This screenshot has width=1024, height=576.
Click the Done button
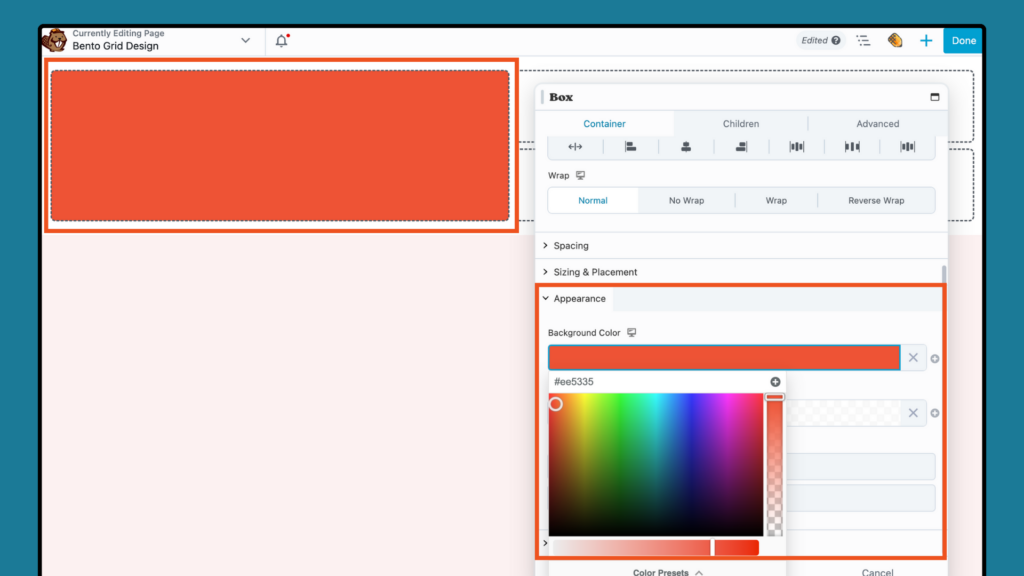tap(962, 40)
